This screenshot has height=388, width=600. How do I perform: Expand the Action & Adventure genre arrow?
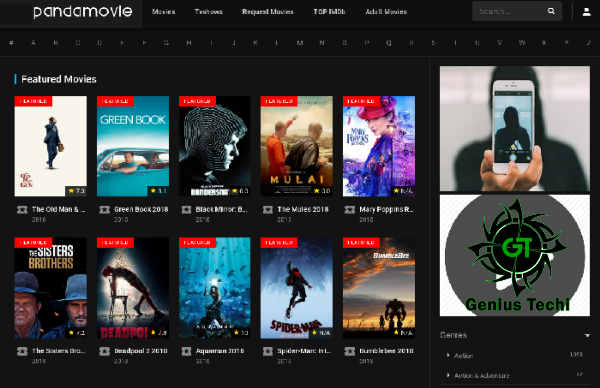coord(448,375)
